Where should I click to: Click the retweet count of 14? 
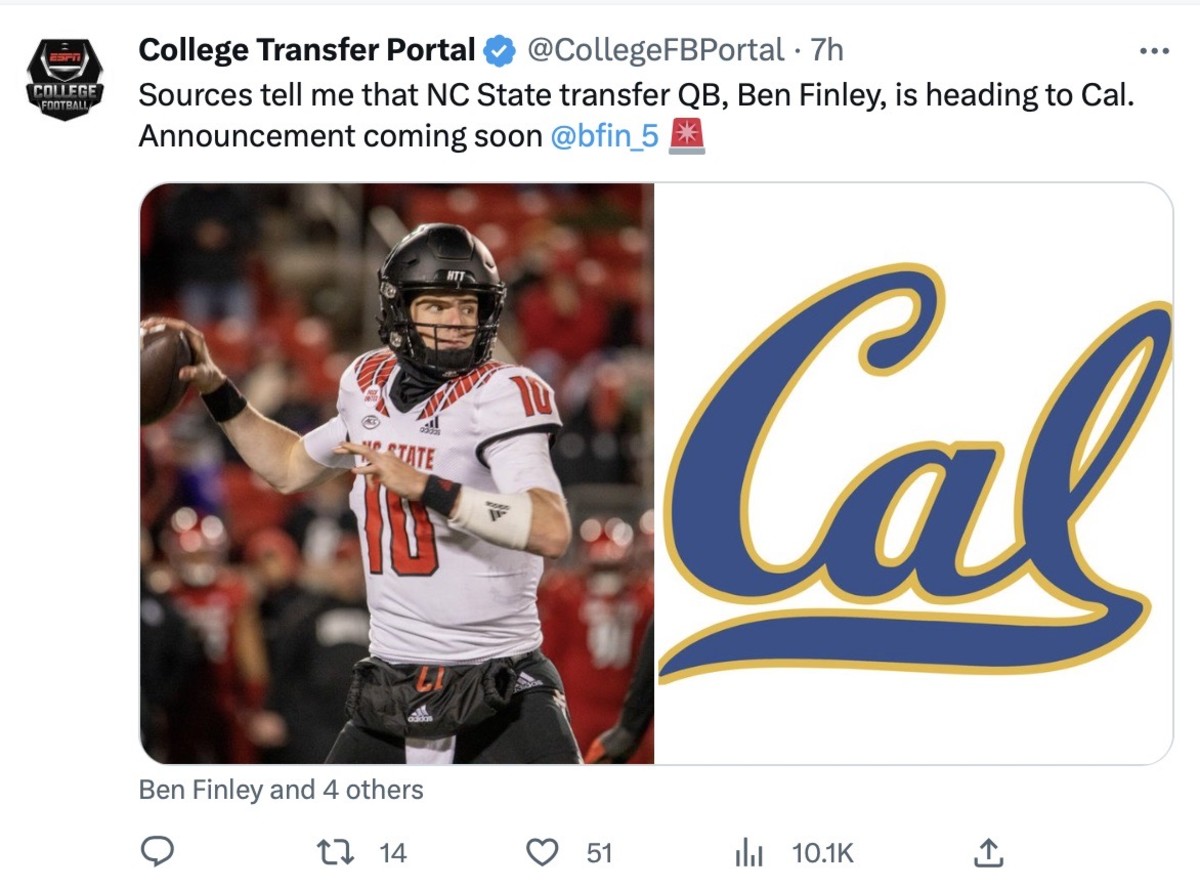(x=393, y=853)
